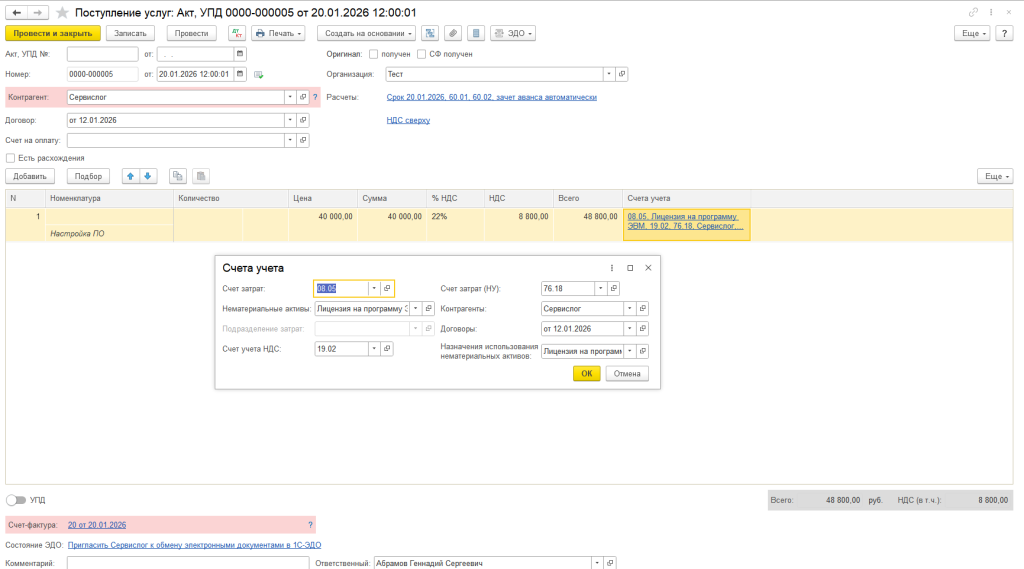This screenshot has height=569, width=1024.
Task: Open the document report icon next to the paperclip
Action: [476, 33]
